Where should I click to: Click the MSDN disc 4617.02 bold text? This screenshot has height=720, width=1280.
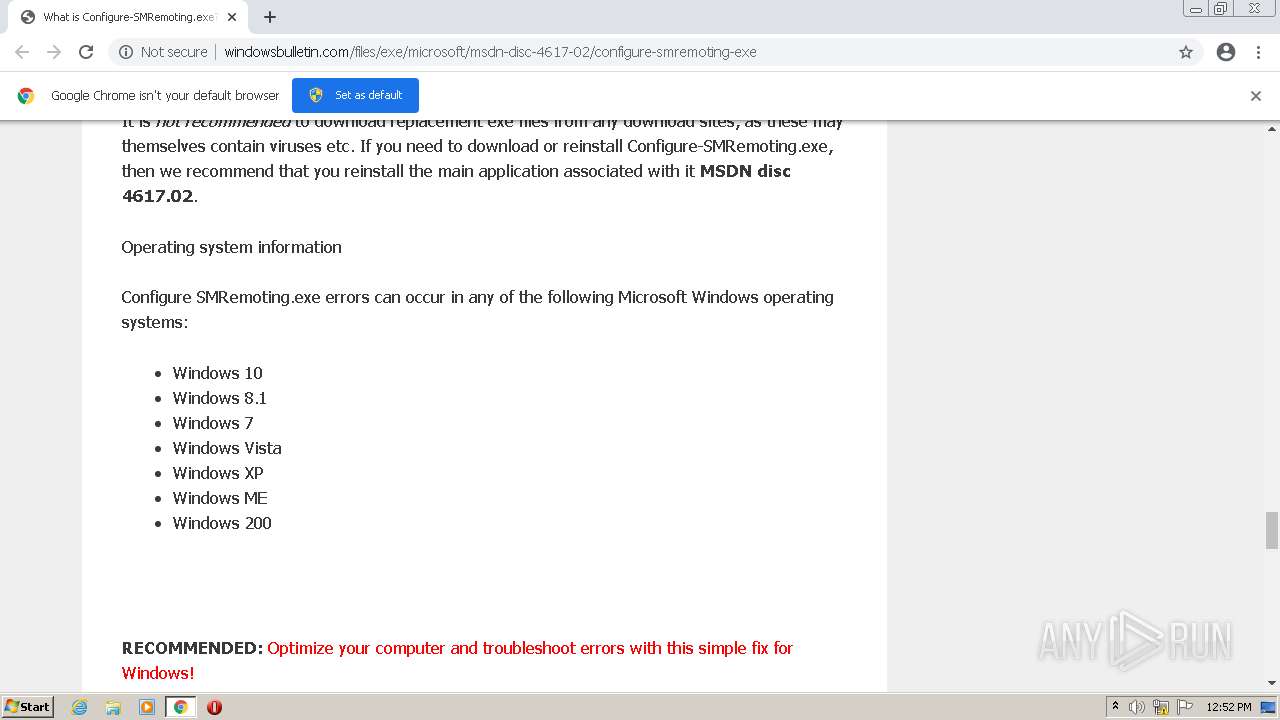(456, 183)
